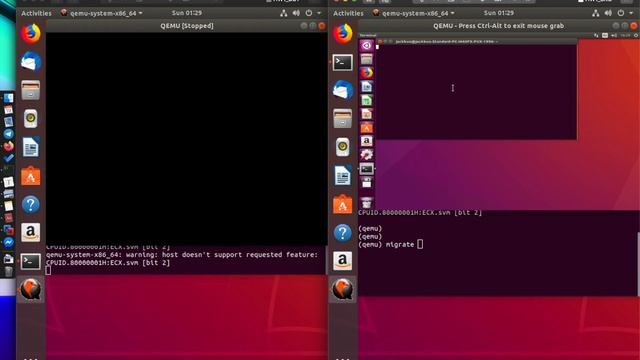Click the right terminal's vertical scrollbar
This screenshot has width=640, height=360.
coord(638,264)
